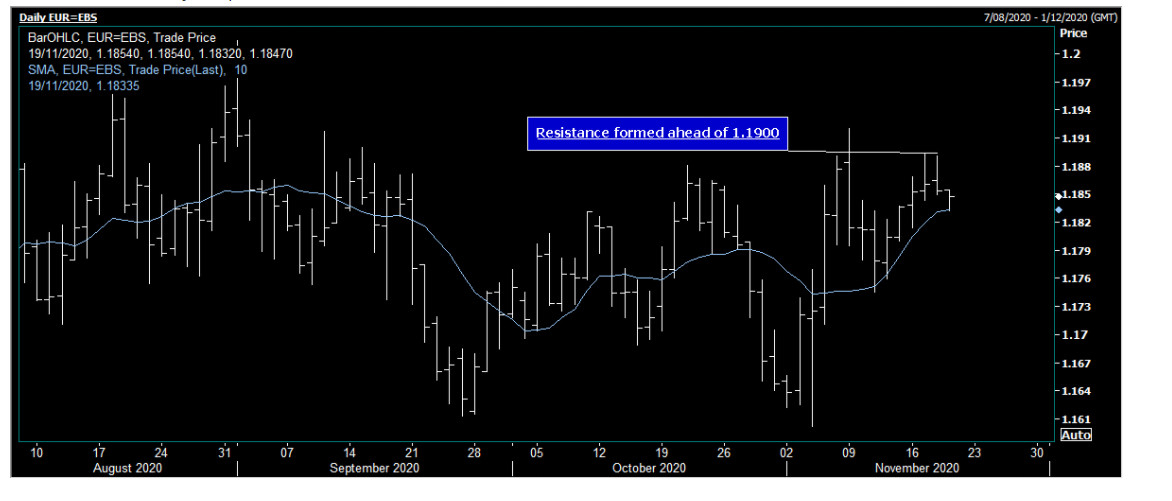The image size is (1172, 501).
Task: Click date label 12 on time axis
Action: click(599, 452)
